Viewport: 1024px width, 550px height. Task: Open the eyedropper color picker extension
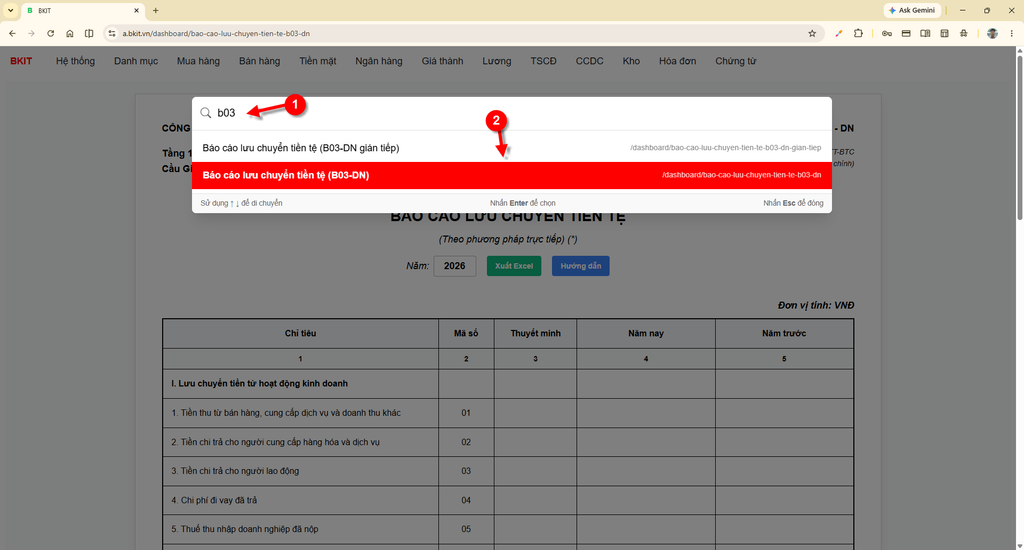pos(839,33)
